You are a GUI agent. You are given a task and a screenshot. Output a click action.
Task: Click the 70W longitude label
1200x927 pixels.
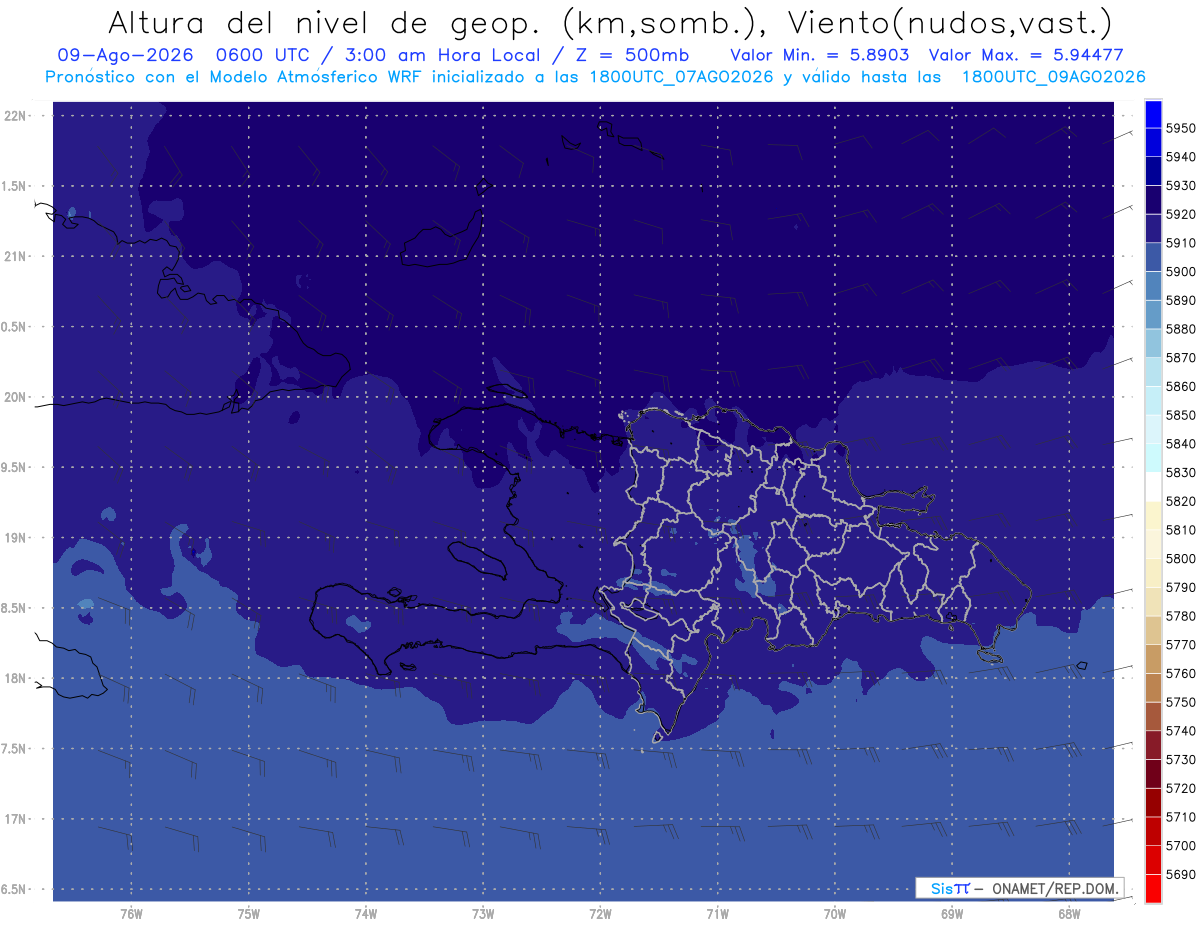coord(834,914)
